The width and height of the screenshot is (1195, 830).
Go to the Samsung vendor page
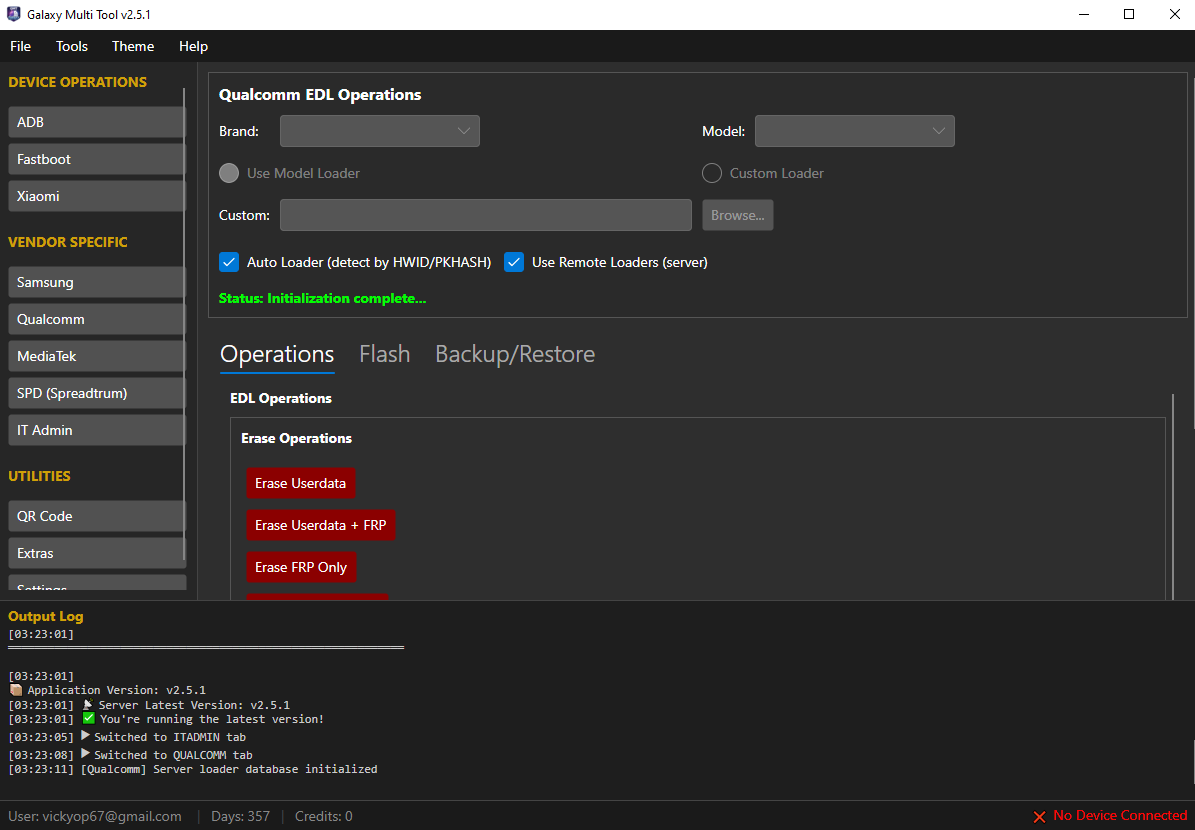point(96,282)
